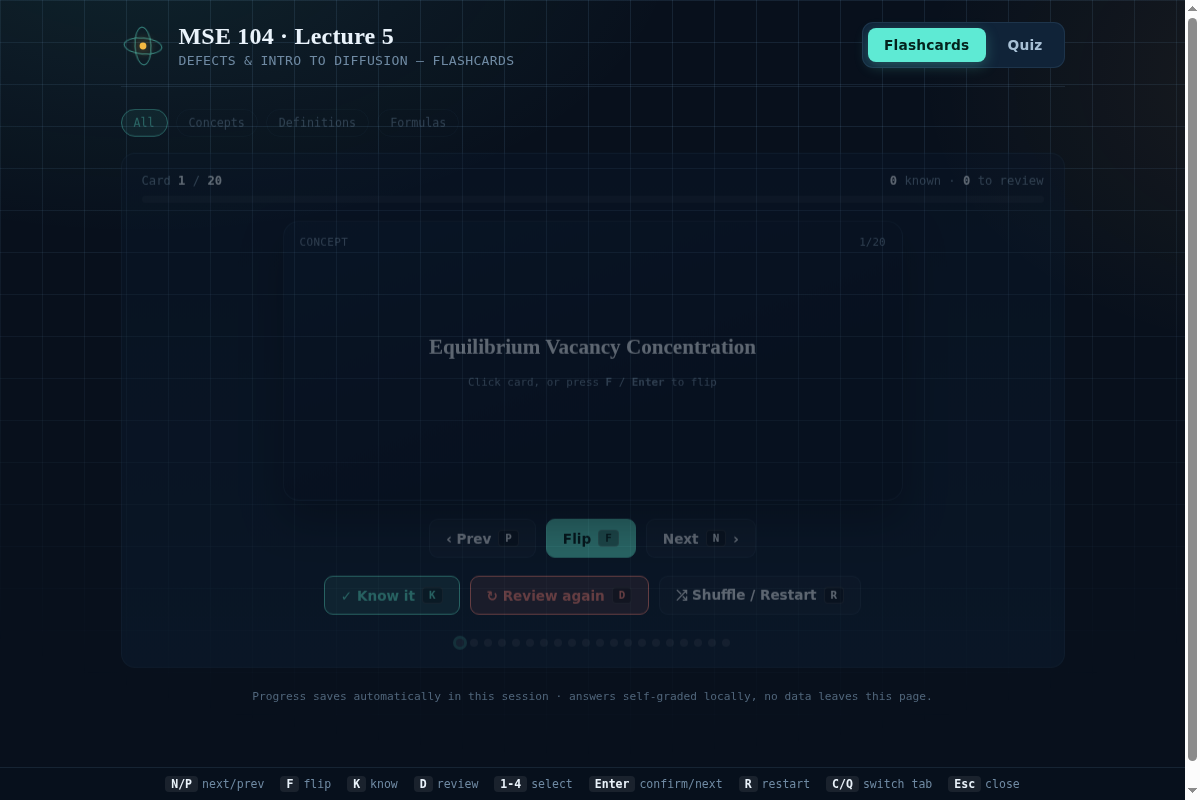Jump to the last progress dot

(726, 643)
